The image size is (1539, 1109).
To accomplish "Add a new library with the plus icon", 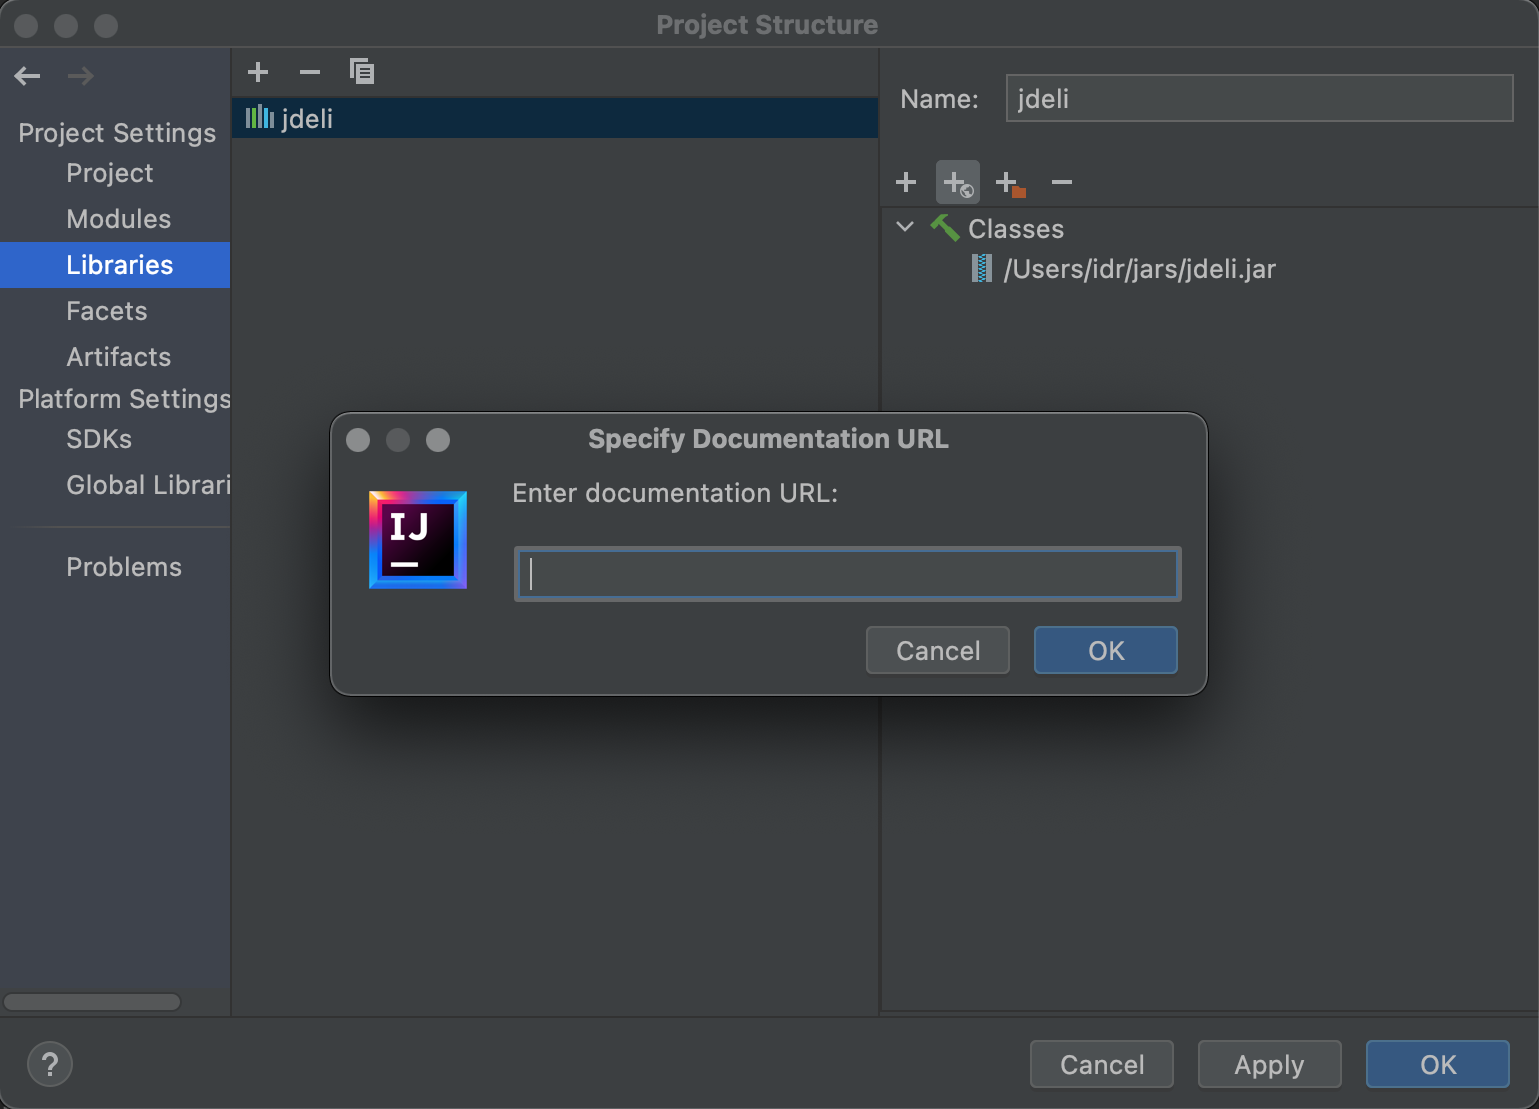I will [258, 71].
